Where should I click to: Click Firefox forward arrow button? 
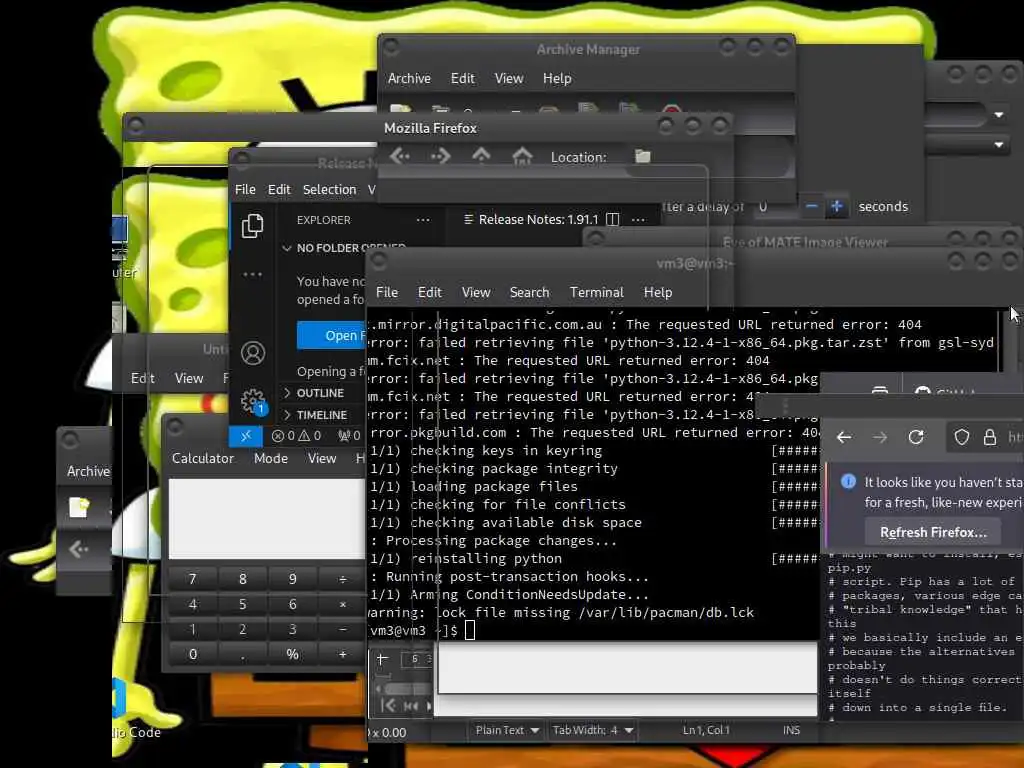[x=880, y=437]
